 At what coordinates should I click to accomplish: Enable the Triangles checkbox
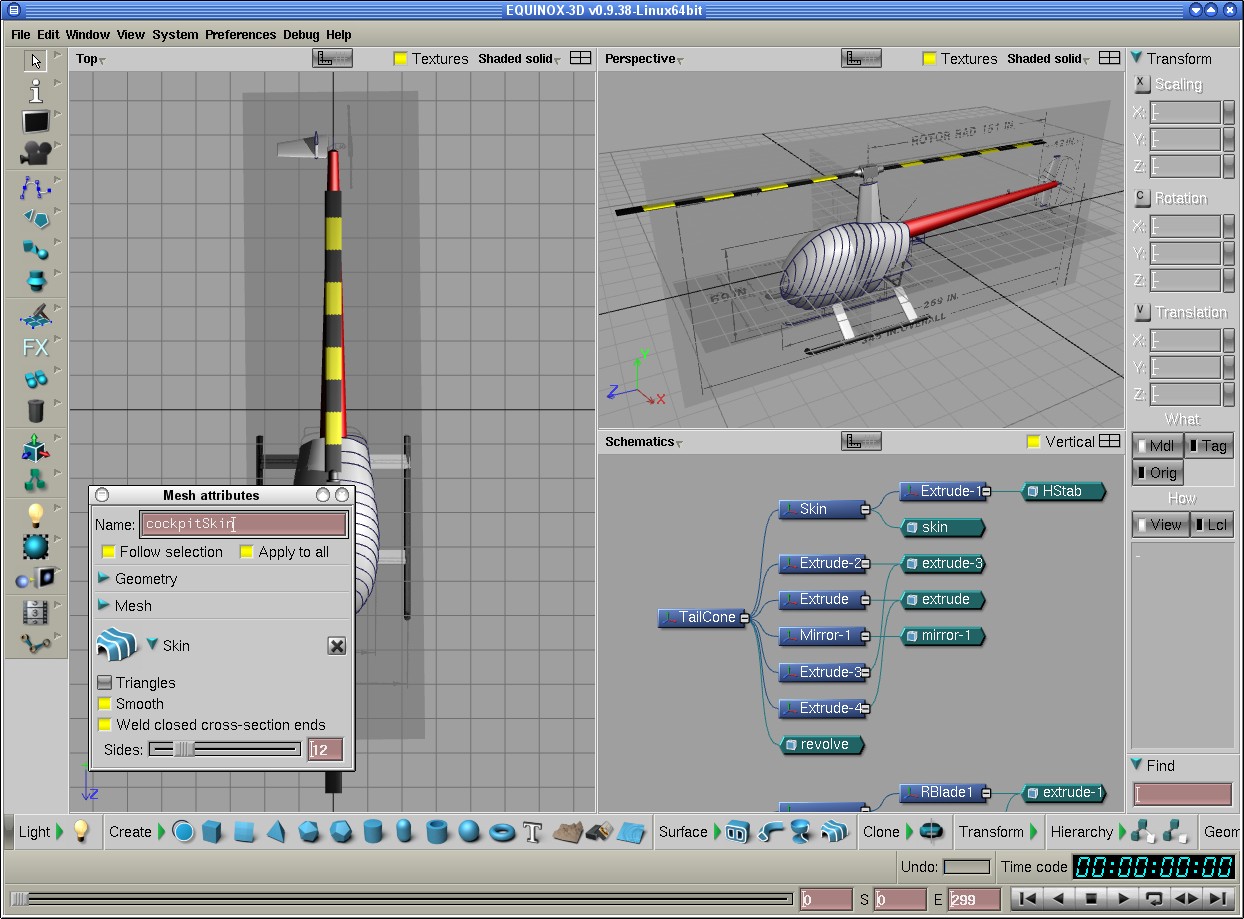(x=105, y=683)
